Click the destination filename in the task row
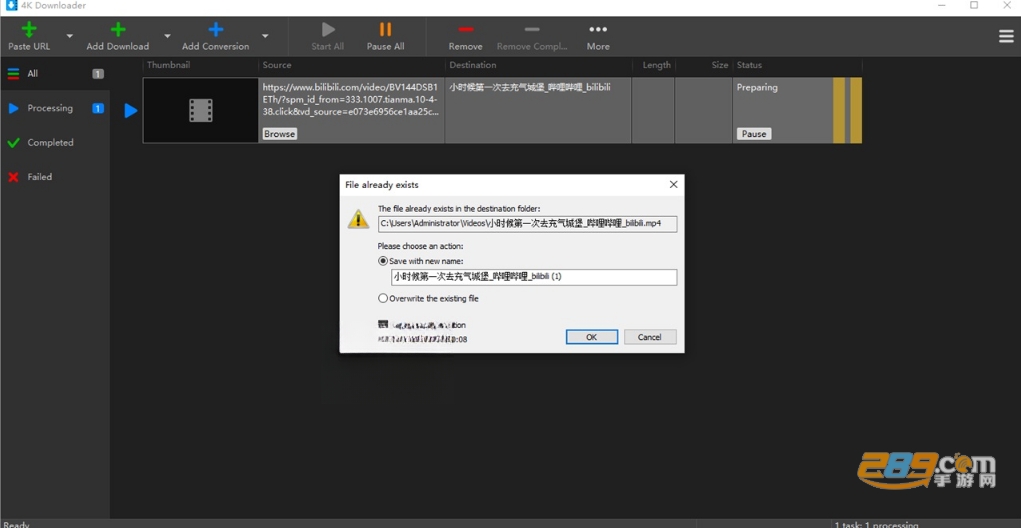Screen dimensions: 1021x528 (529, 87)
